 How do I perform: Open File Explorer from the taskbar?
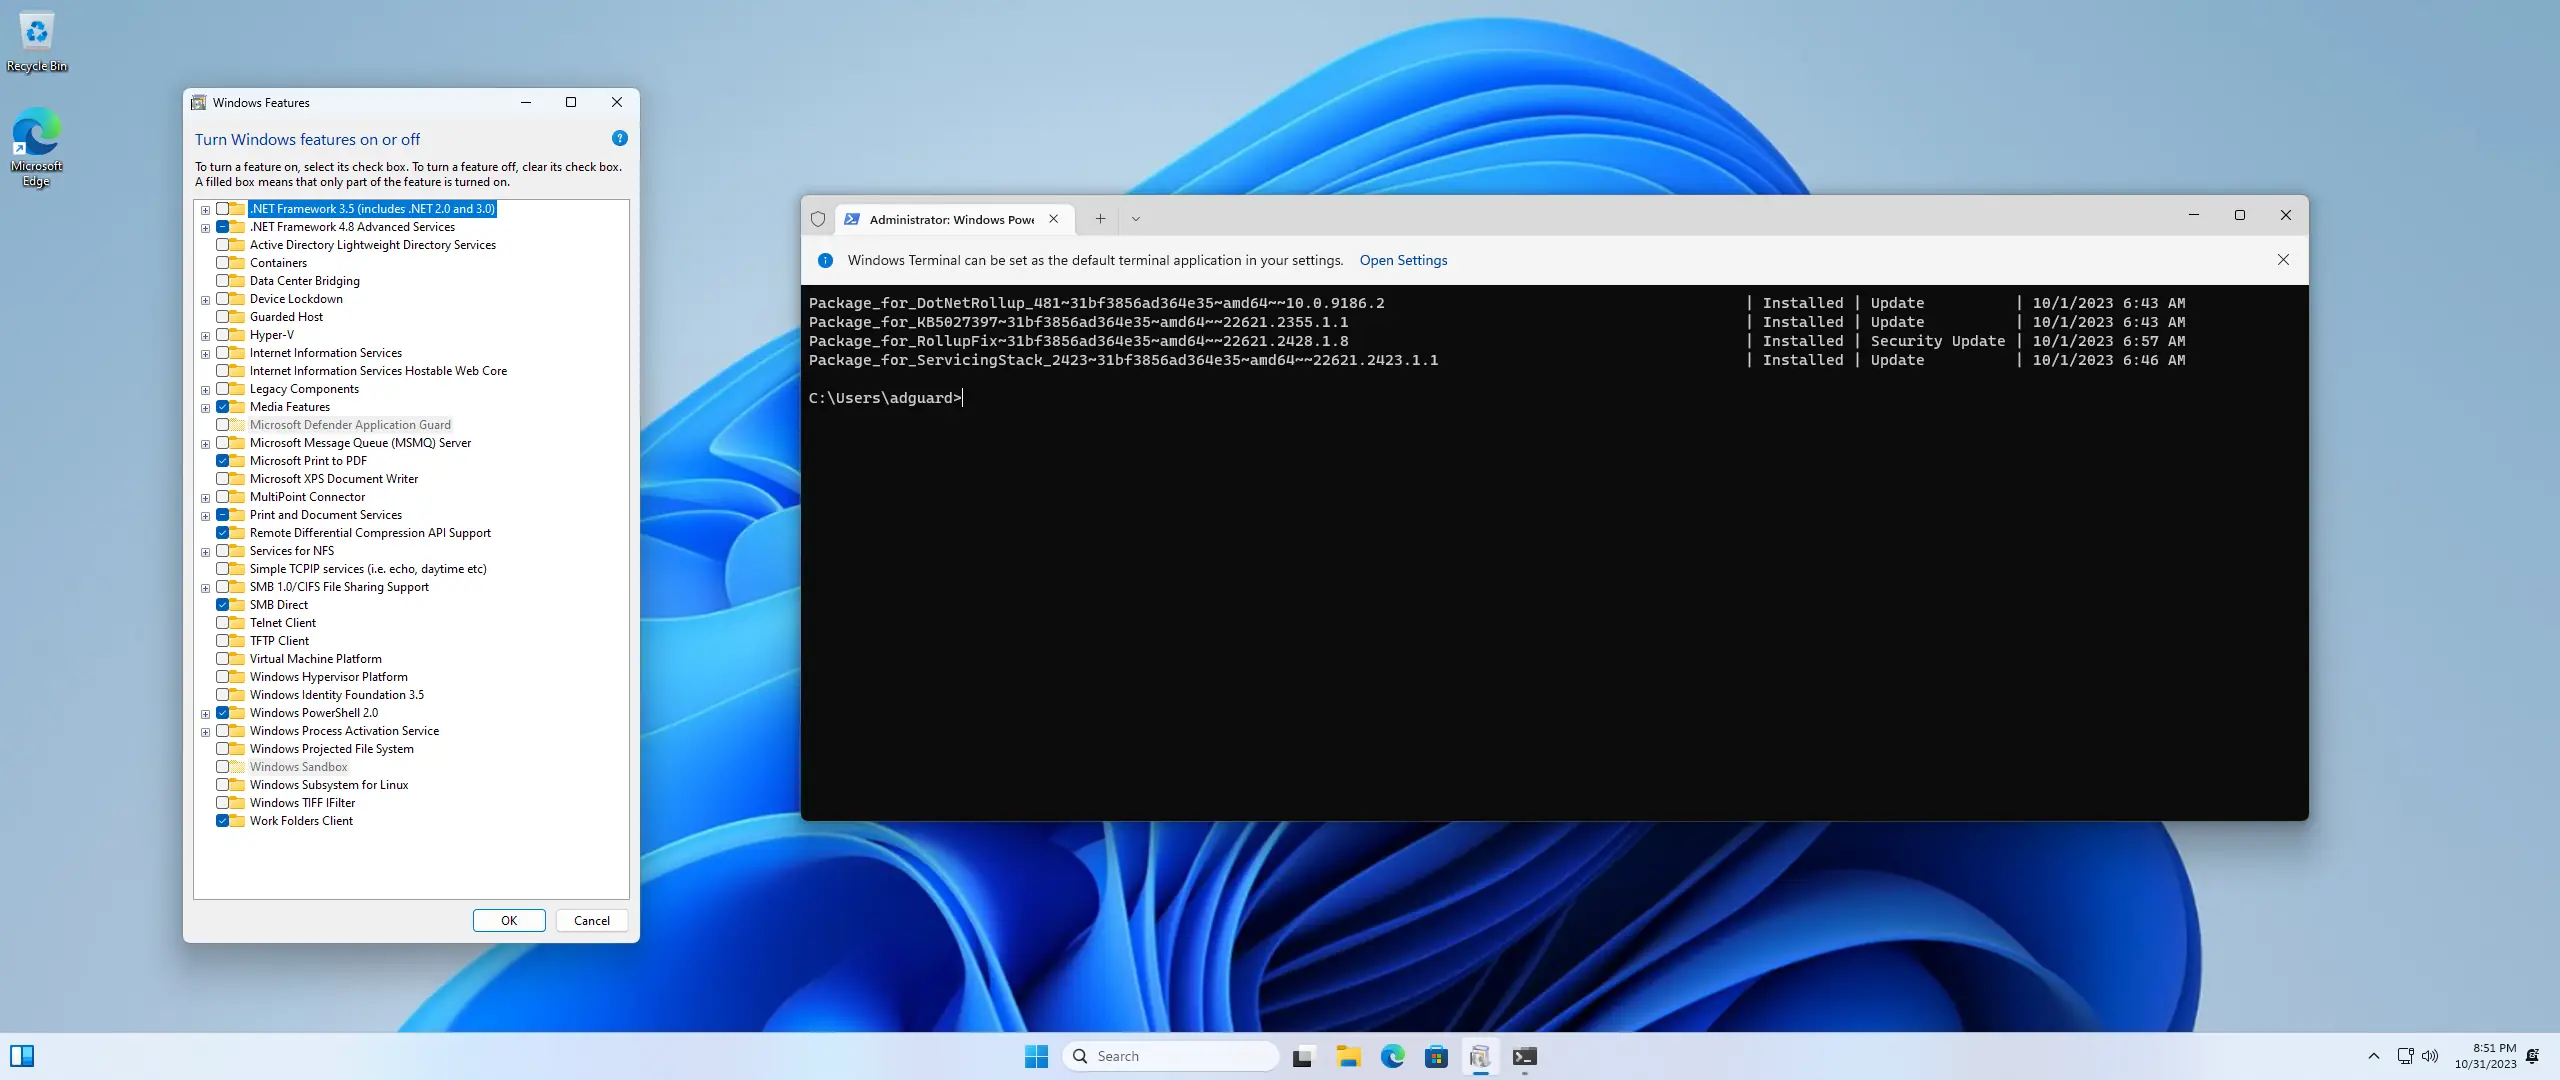tap(1348, 1056)
